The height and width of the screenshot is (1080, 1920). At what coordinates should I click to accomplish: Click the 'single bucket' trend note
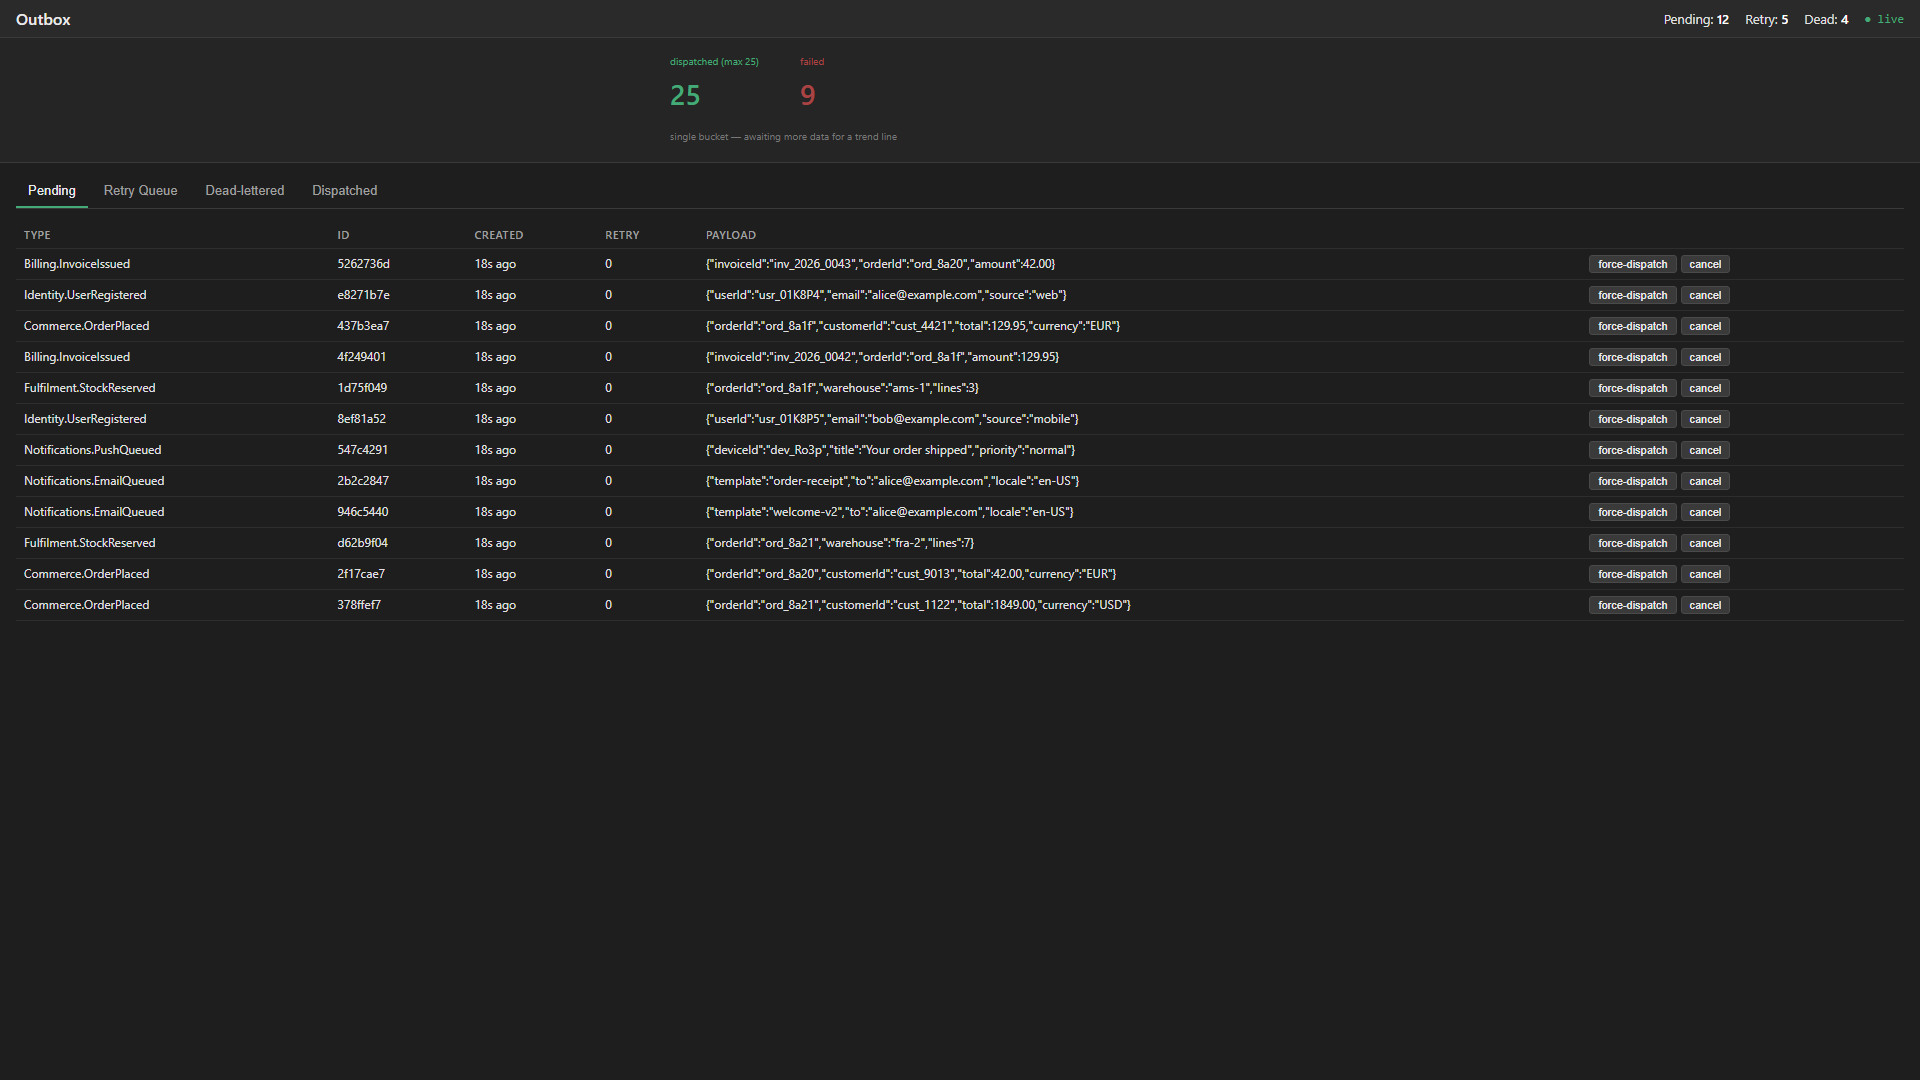pos(783,137)
